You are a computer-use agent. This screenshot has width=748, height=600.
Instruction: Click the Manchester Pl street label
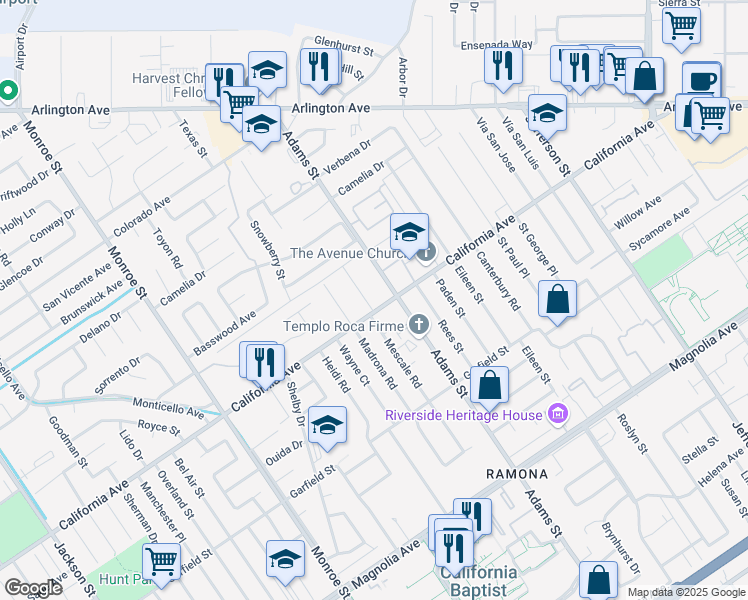pos(162,511)
